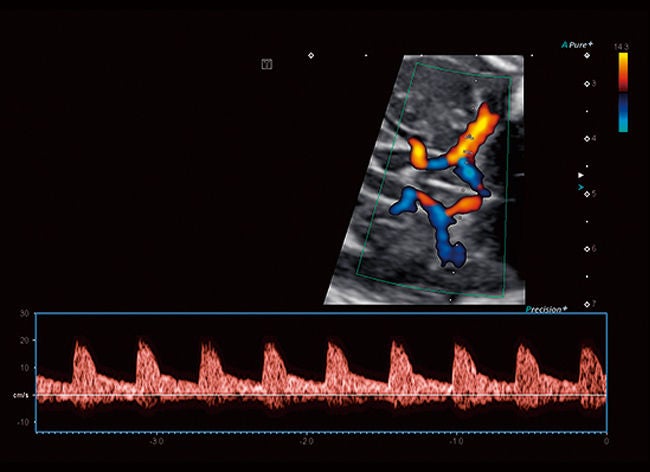Click the 20 value on velocity scale
Screen dimensions: 650x472
pos(25,341)
